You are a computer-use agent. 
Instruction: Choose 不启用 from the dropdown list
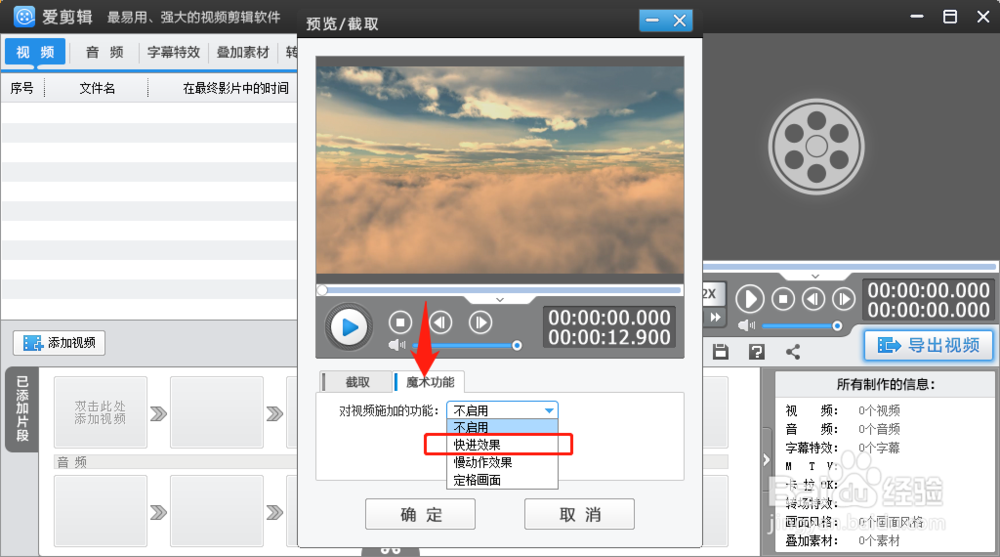pyautogui.click(x=503, y=427)
